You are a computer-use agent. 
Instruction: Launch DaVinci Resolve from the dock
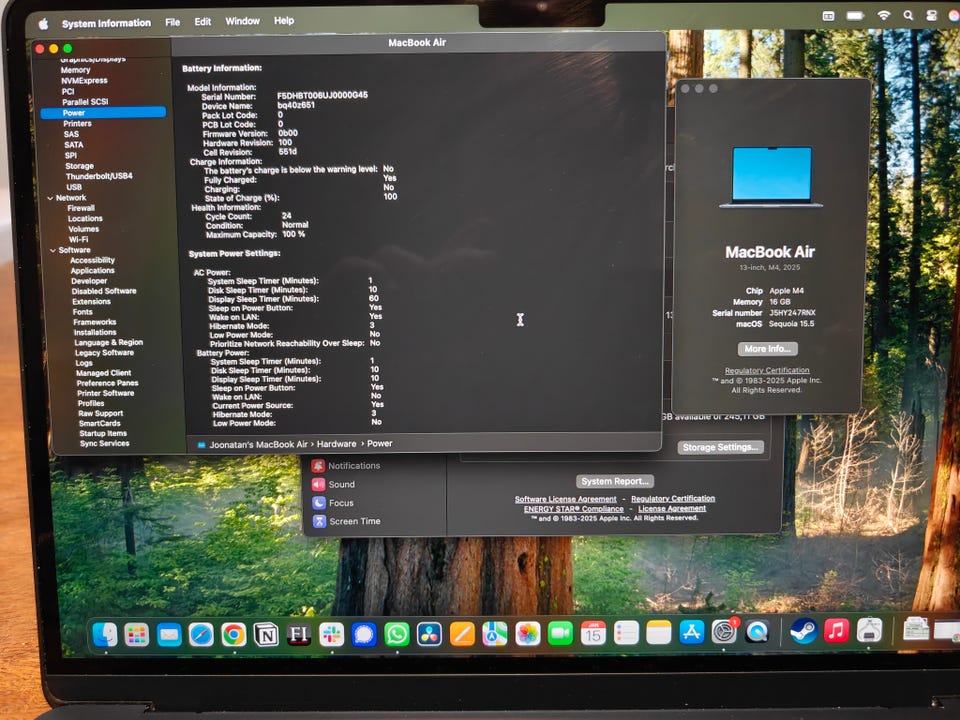(x=429, y=634)
